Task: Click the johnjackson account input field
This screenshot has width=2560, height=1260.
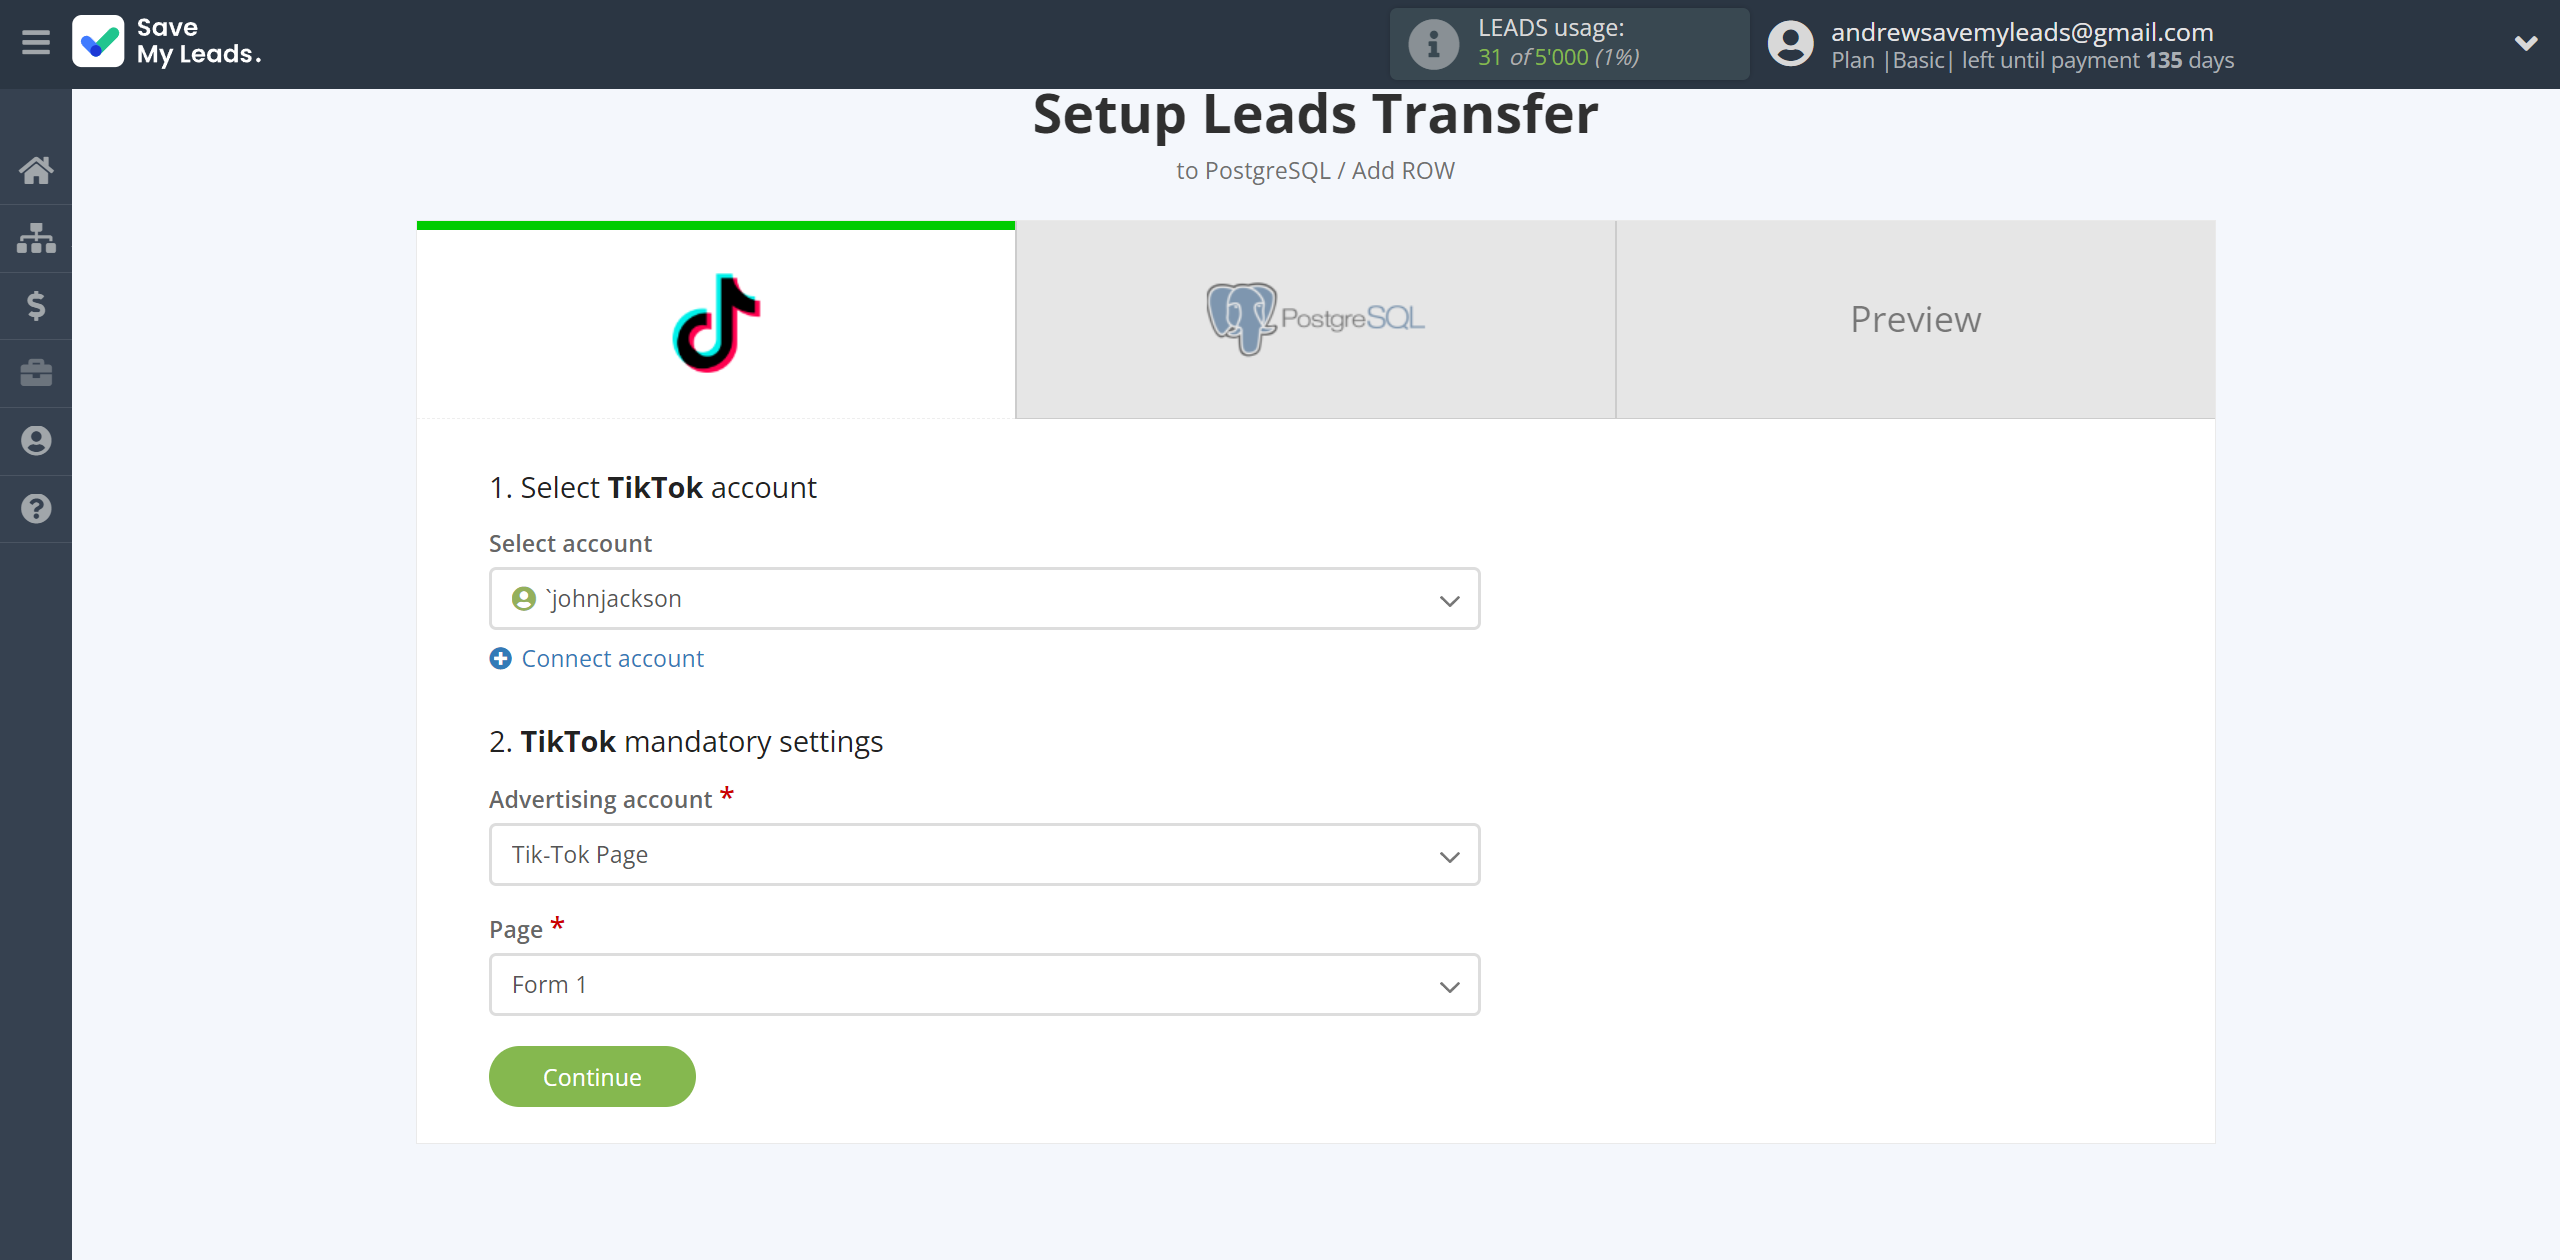Action: click(x=983, y=599)
